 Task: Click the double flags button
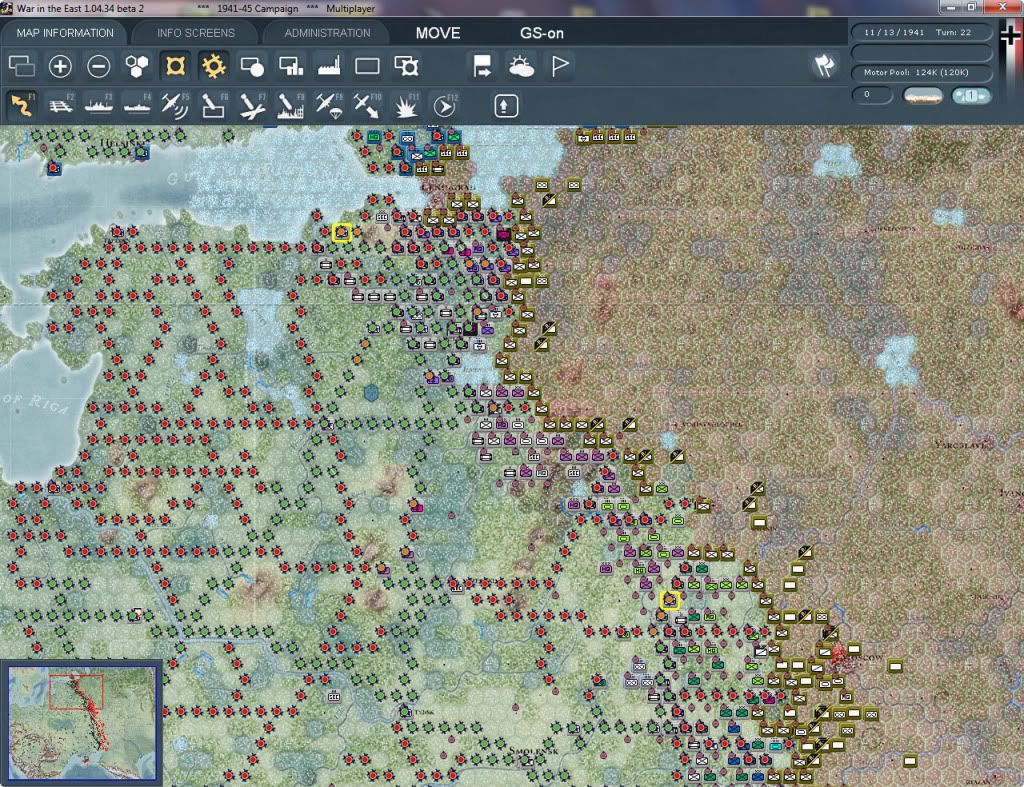coord(824,65)
